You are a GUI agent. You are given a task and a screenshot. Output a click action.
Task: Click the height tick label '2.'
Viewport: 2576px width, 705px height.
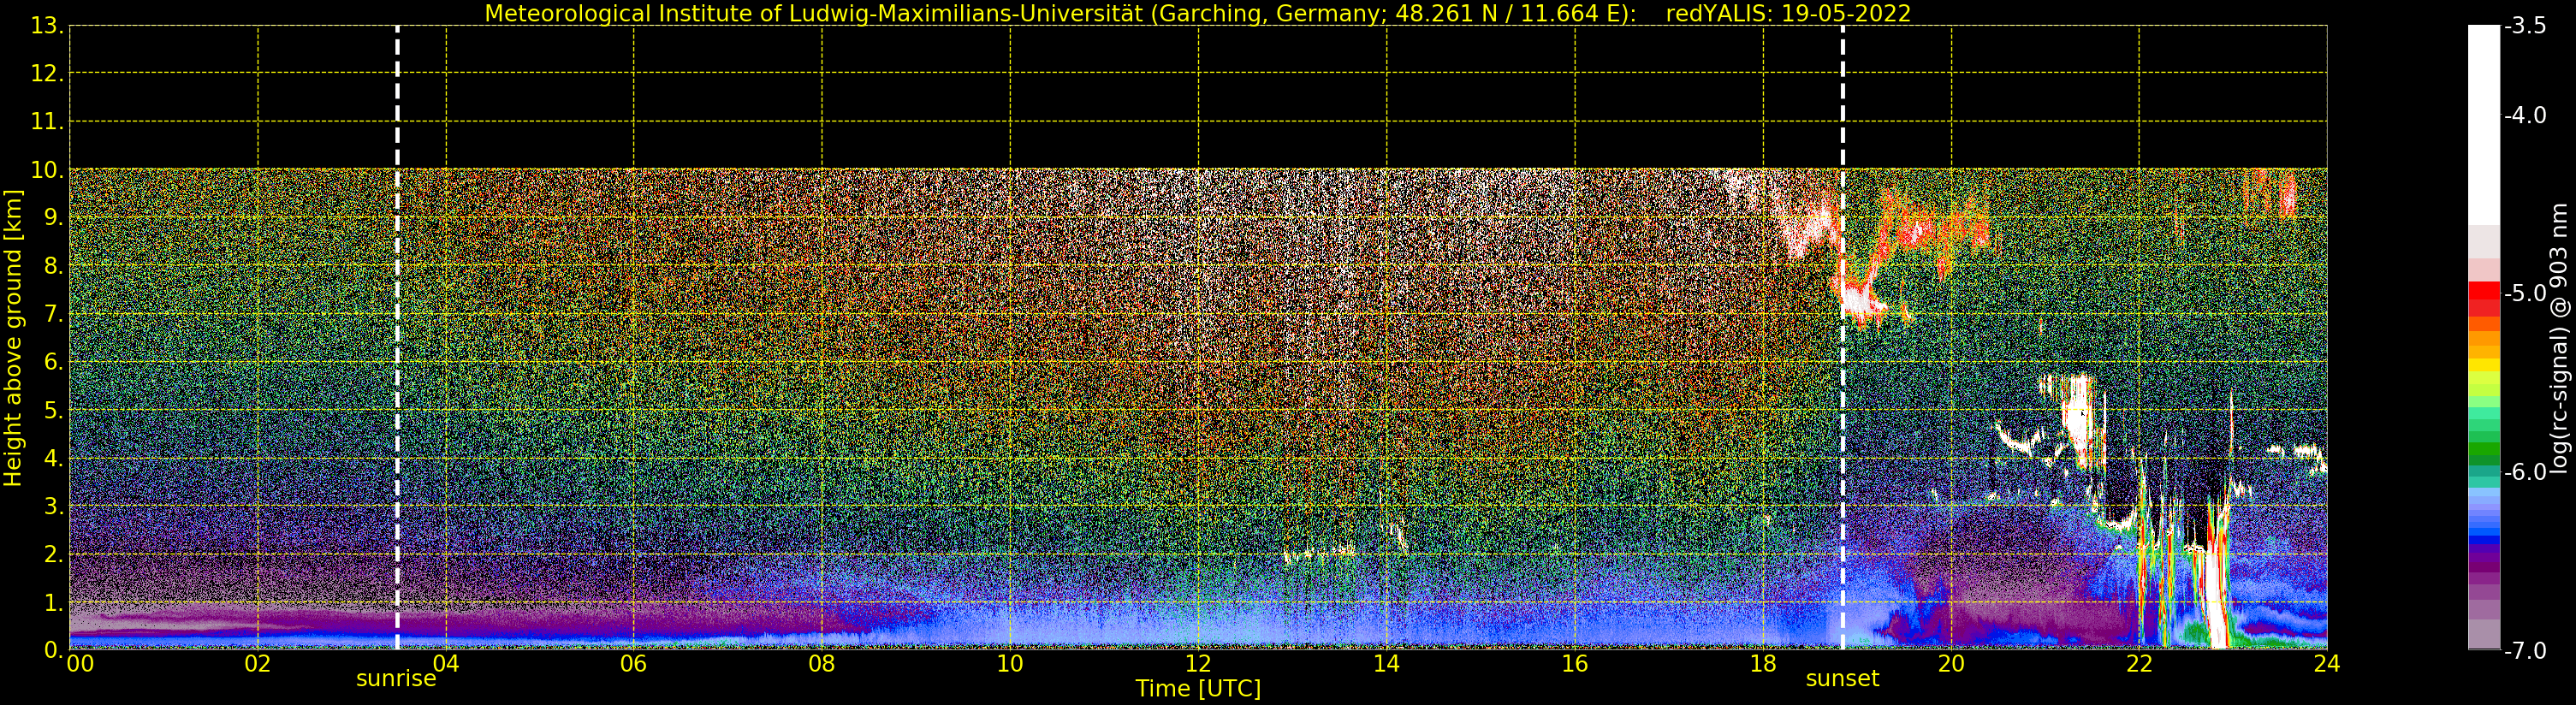53,554
